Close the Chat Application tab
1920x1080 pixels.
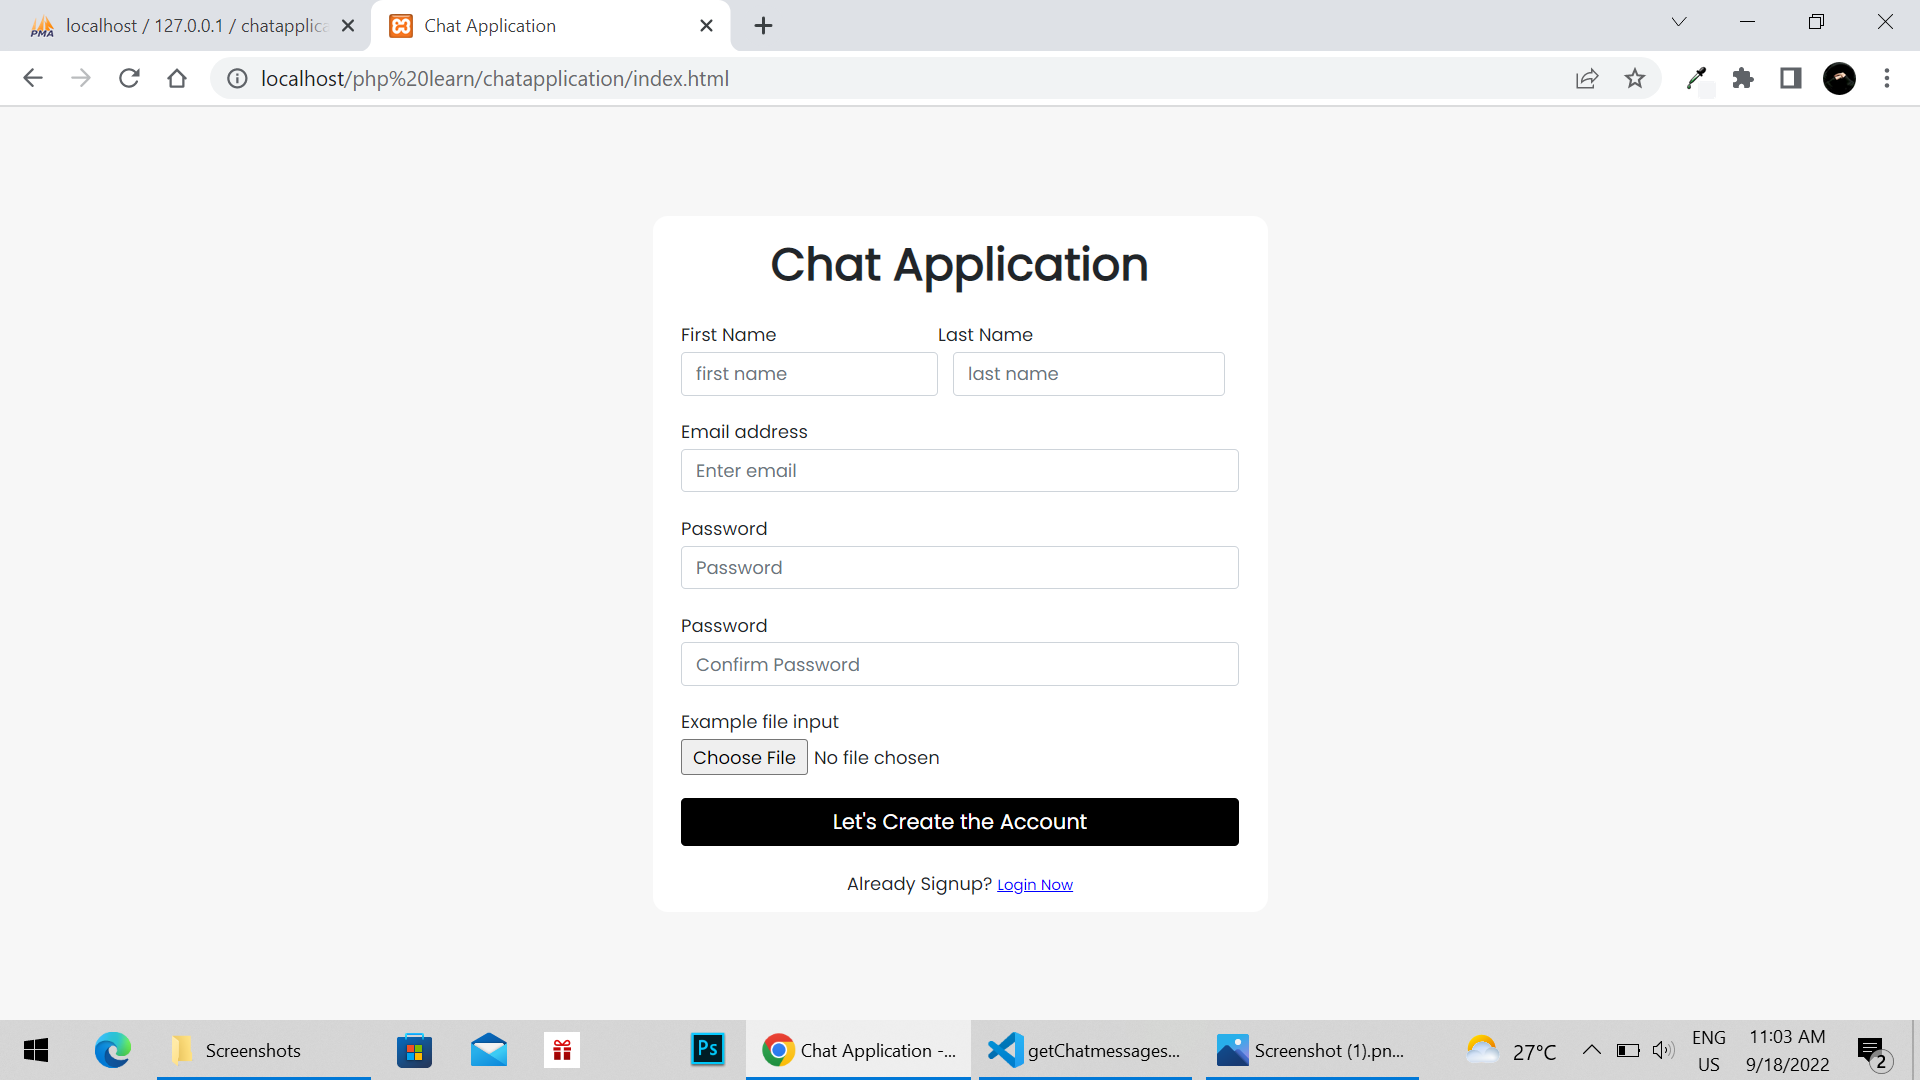point(706,26)
